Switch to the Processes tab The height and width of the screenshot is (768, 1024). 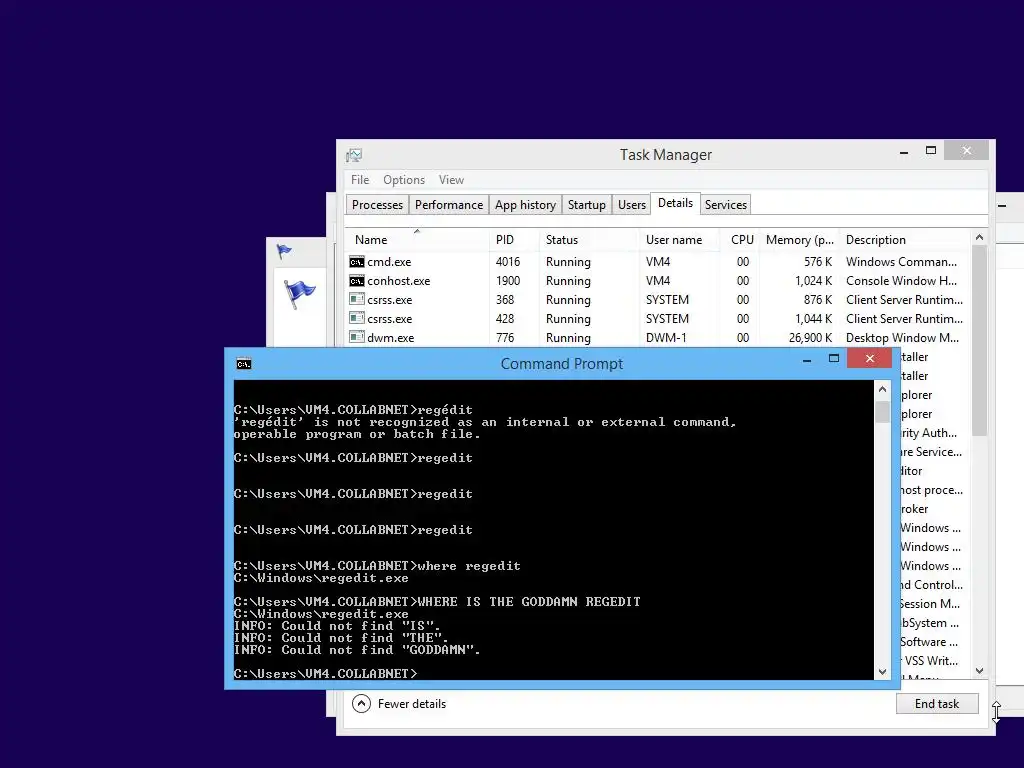click(377, 205)
